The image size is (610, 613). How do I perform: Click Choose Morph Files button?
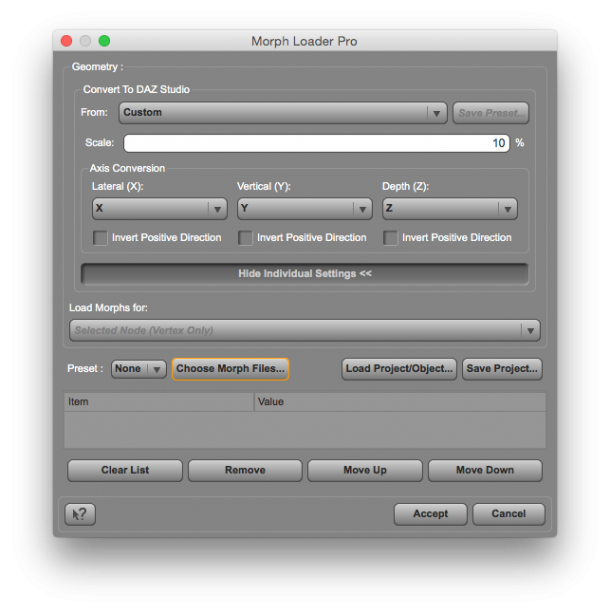pyautogui.click(x=230, y=369)
